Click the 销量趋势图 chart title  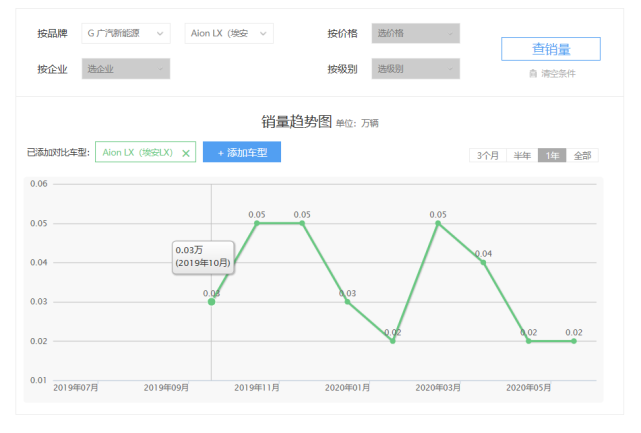[296, 121]
